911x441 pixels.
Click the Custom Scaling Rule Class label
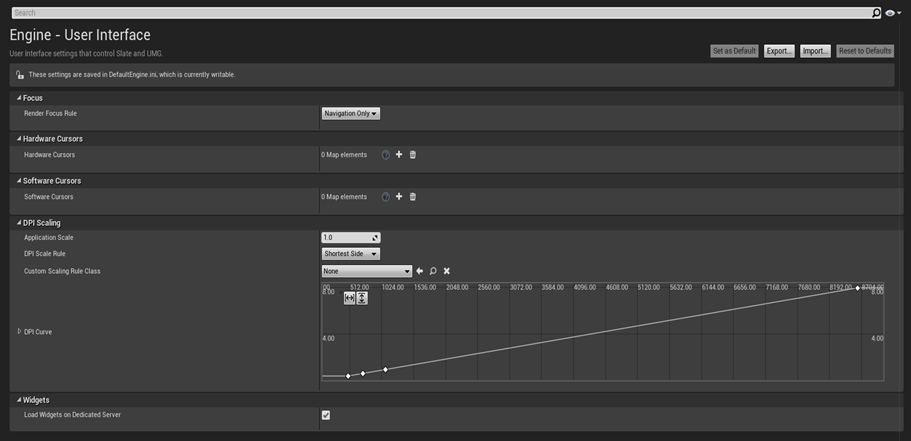[62, 271]
